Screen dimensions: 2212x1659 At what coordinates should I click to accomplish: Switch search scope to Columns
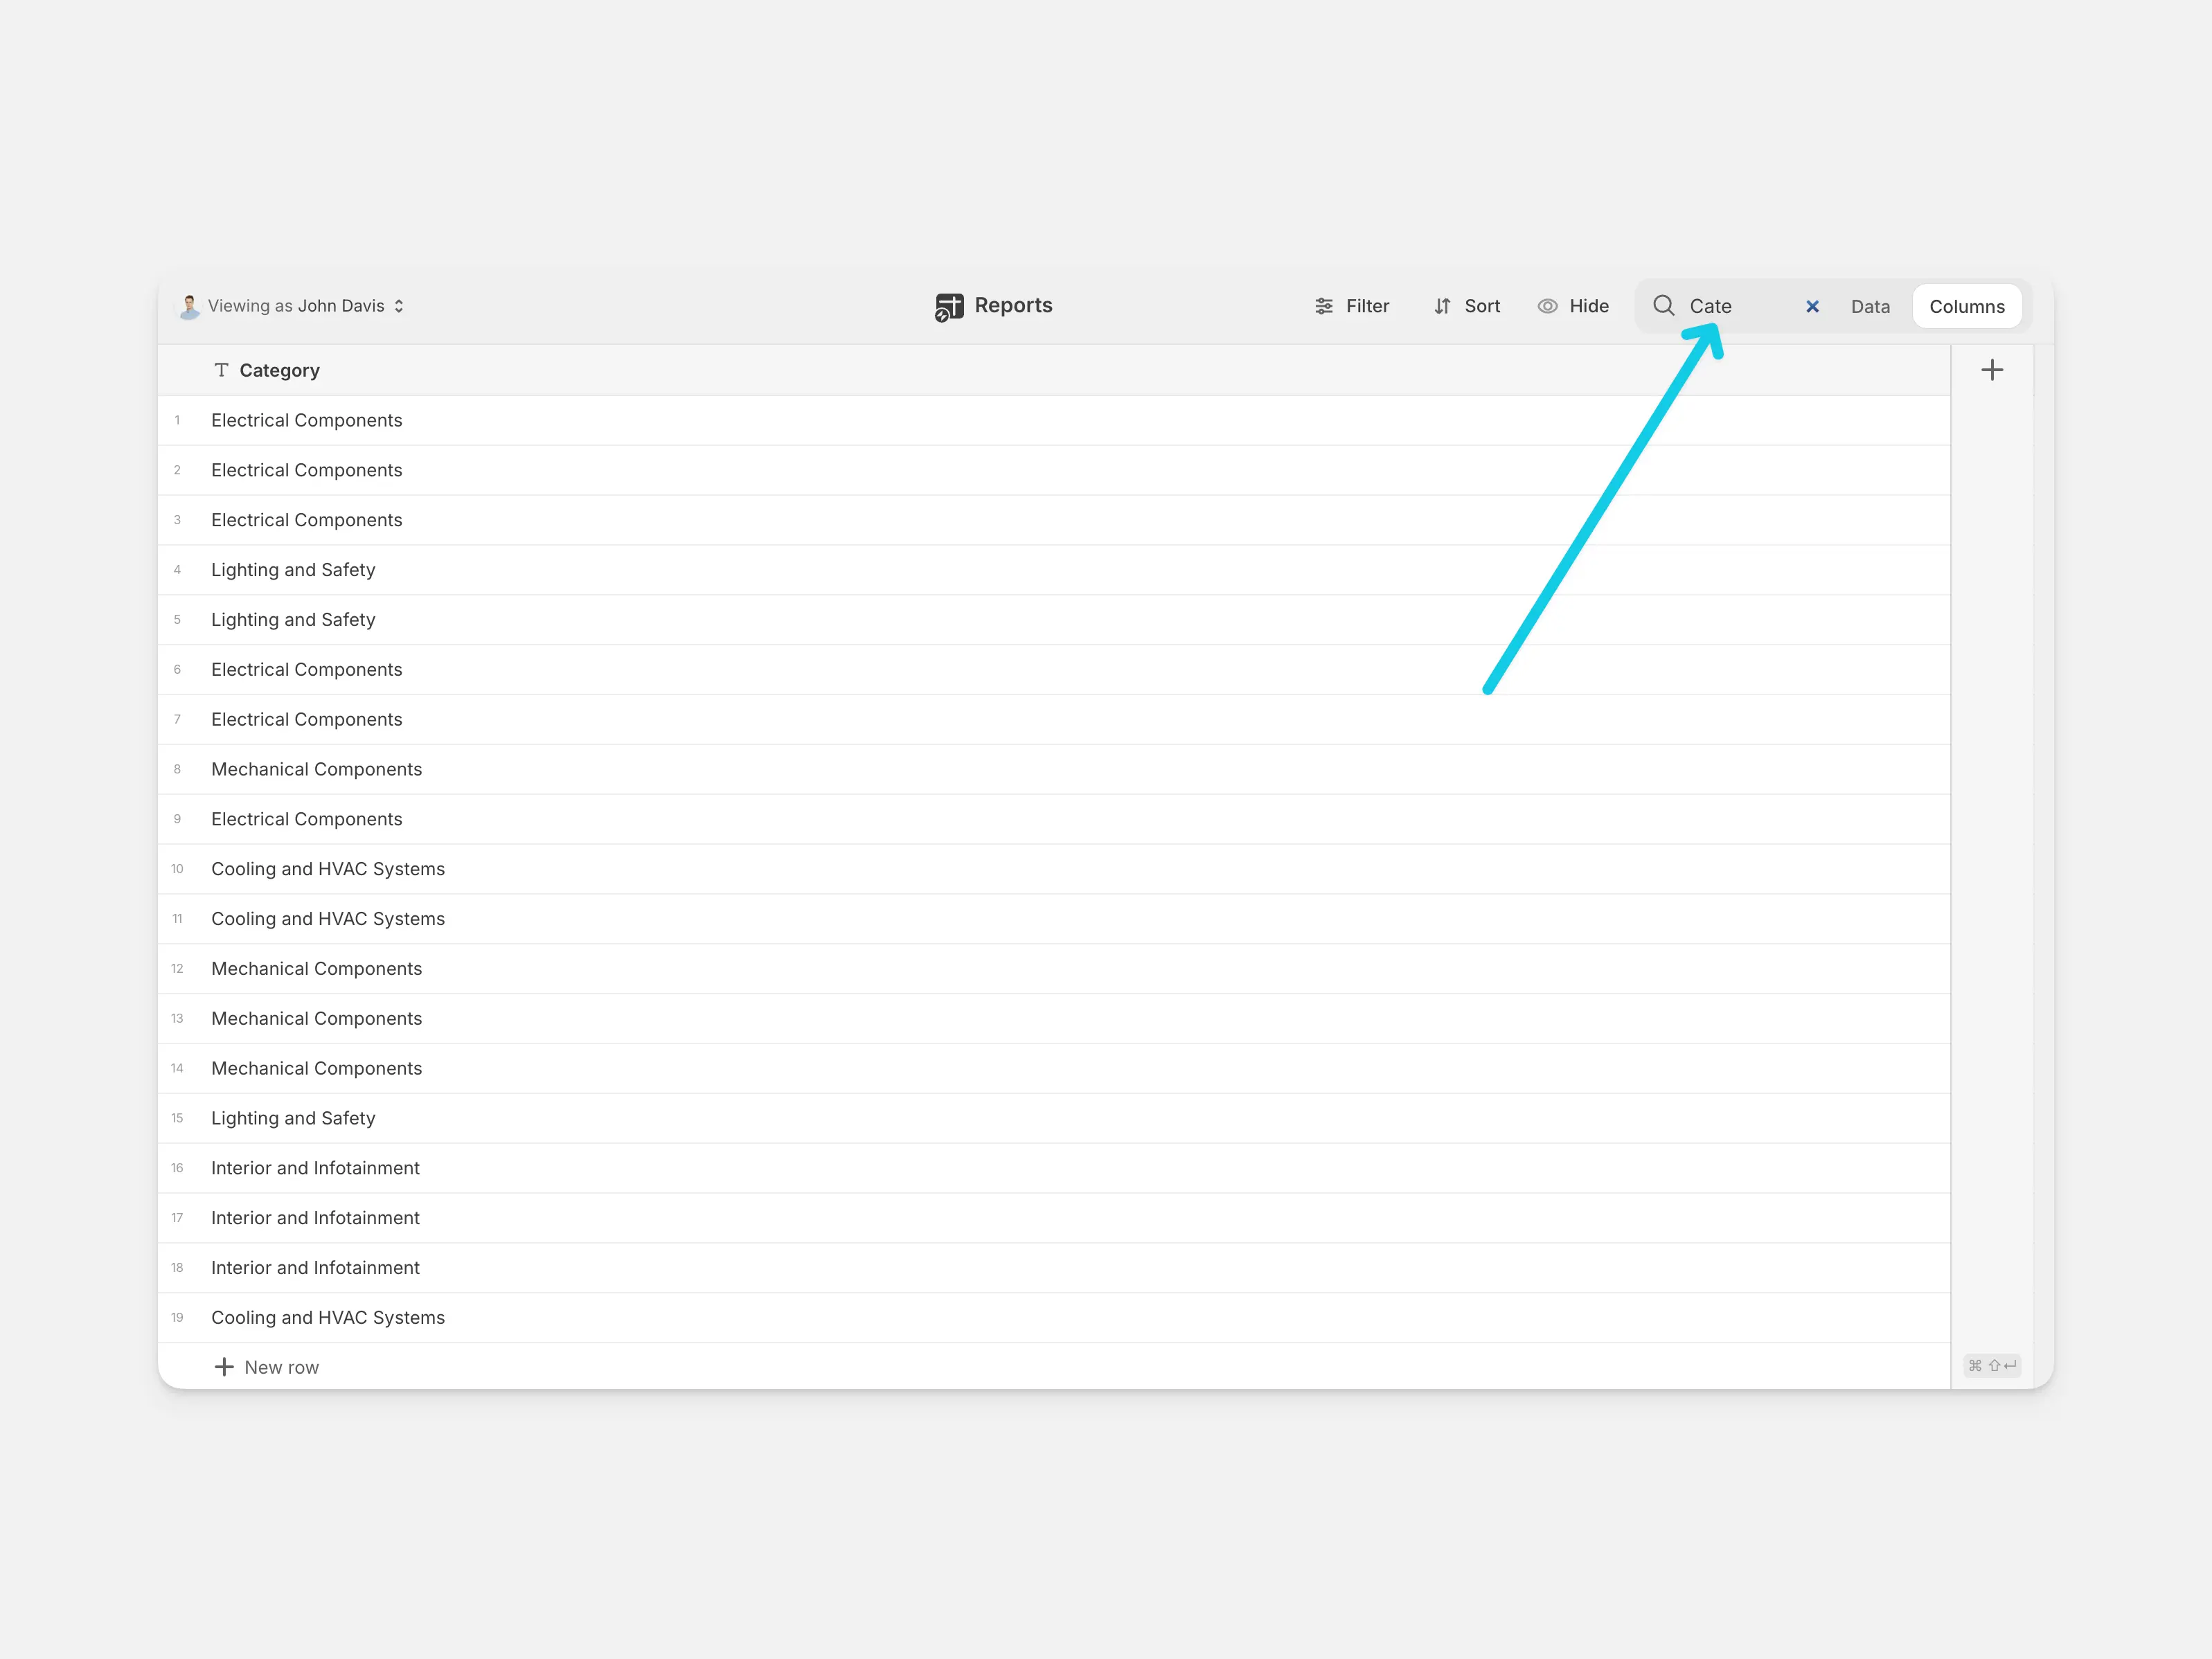[x=1966, y=307]
